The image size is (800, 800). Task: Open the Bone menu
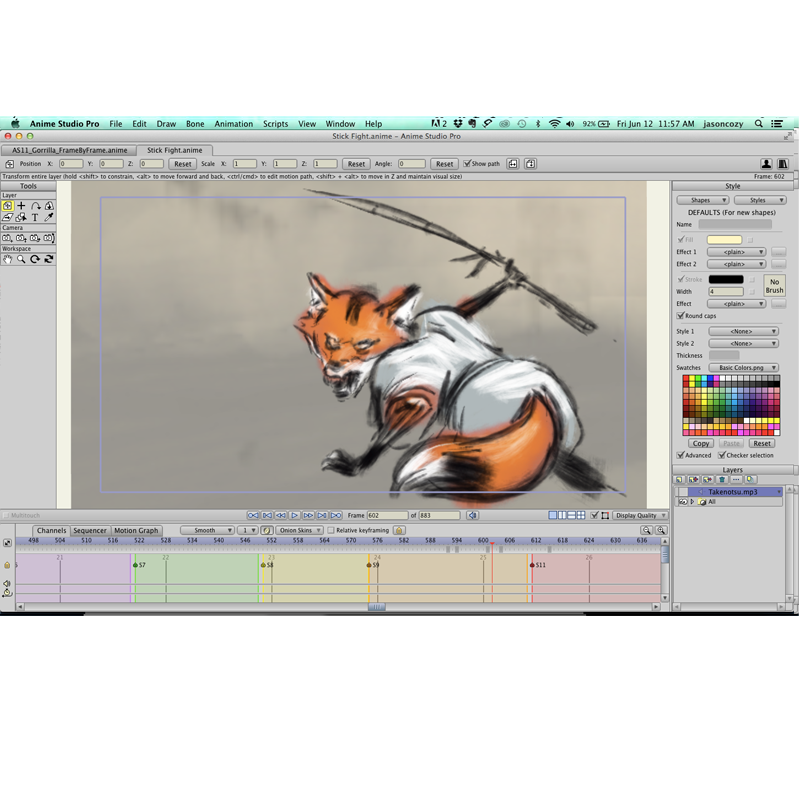tap(195, 124)
